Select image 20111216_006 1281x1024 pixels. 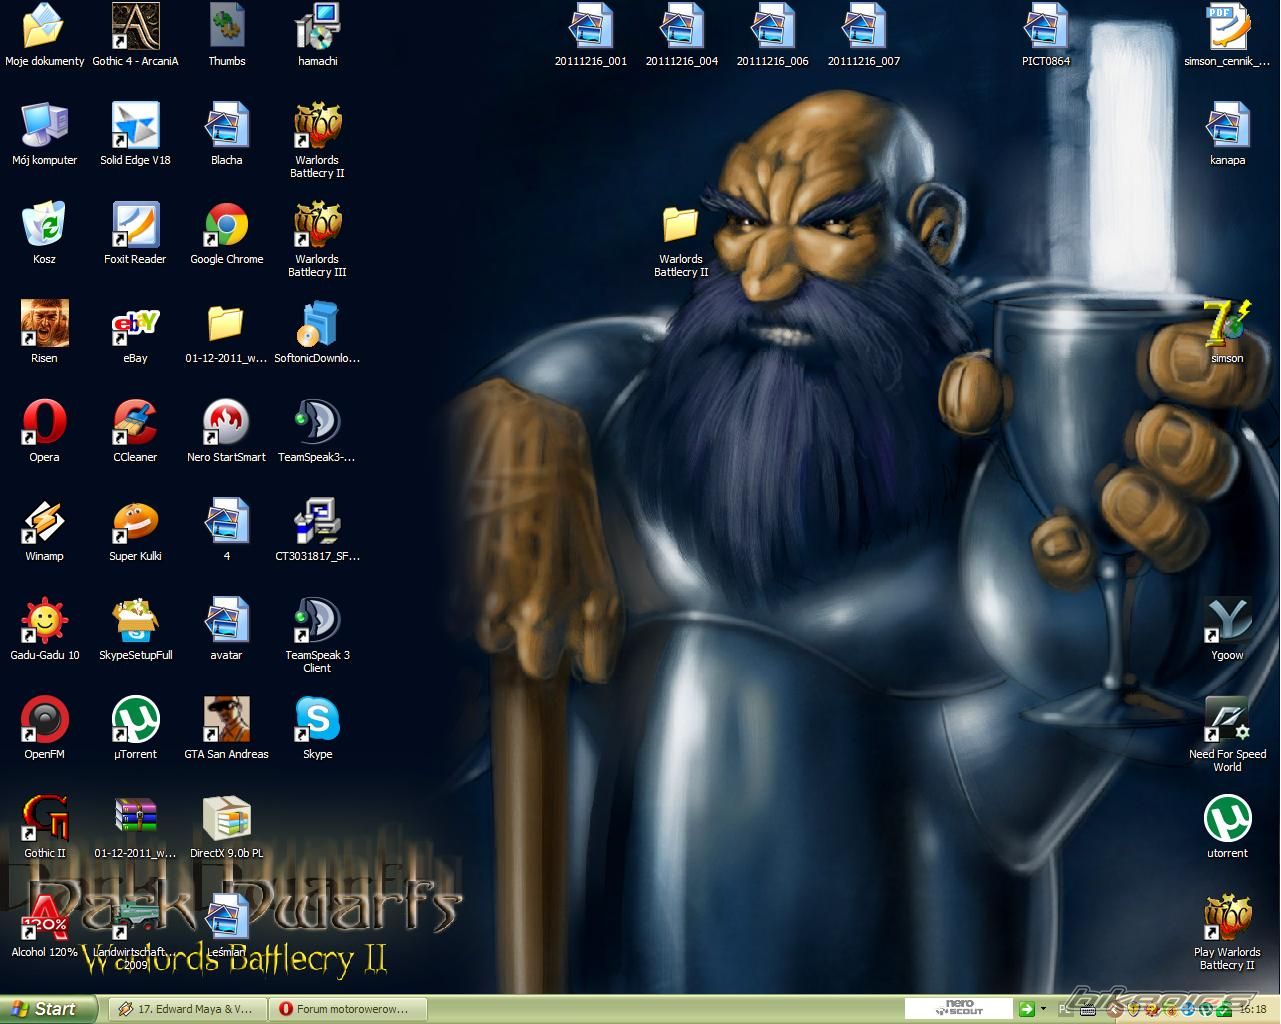tap(773, 27)
